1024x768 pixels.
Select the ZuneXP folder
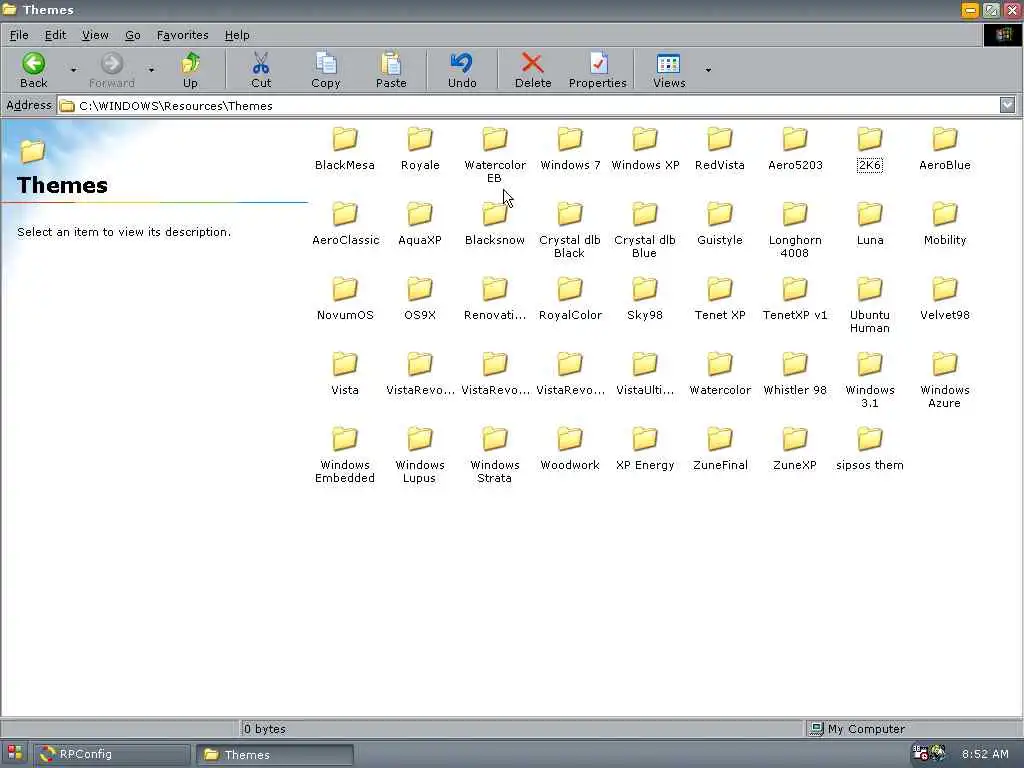tap(795, 449)
